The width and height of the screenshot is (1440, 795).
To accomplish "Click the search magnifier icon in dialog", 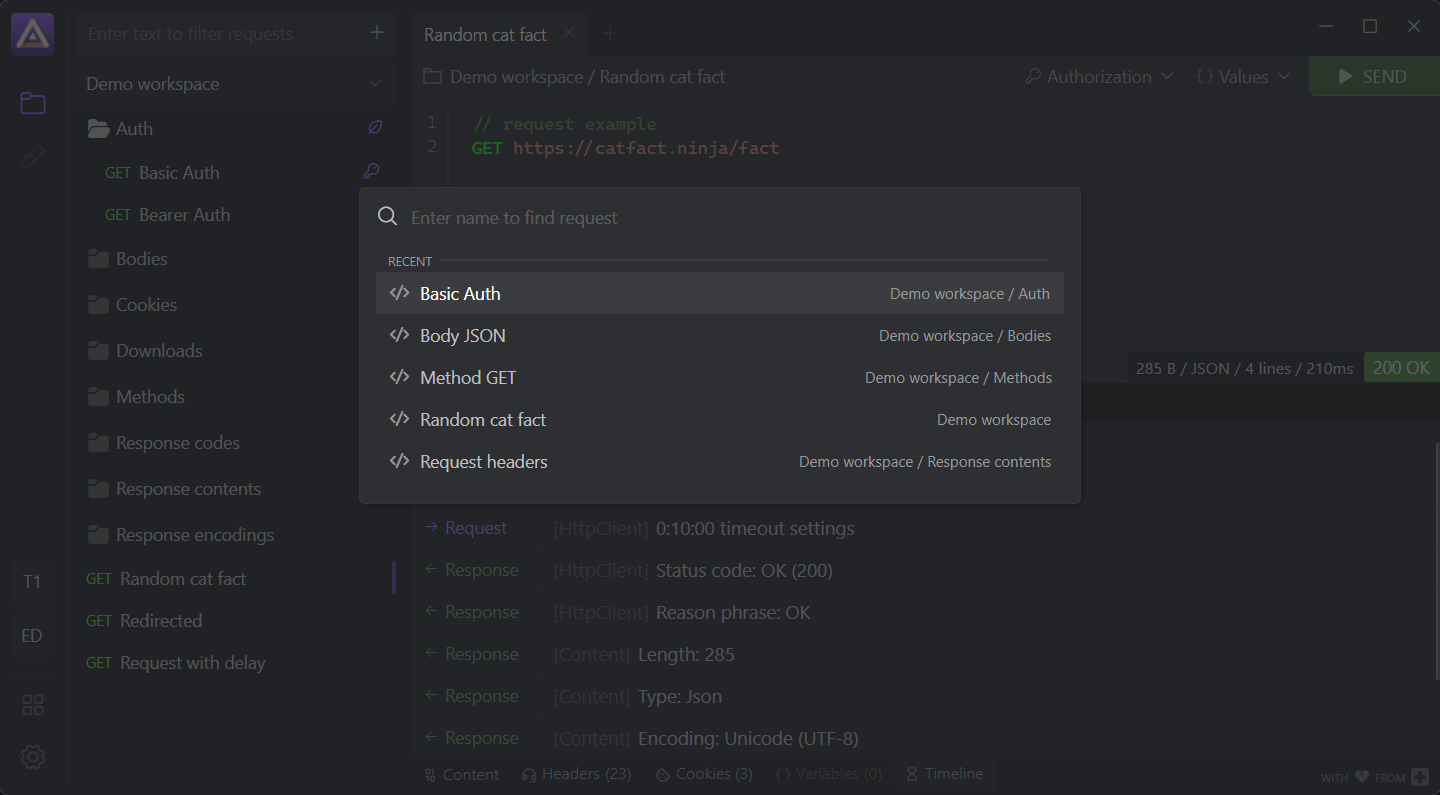I will (x=387, y=217).
